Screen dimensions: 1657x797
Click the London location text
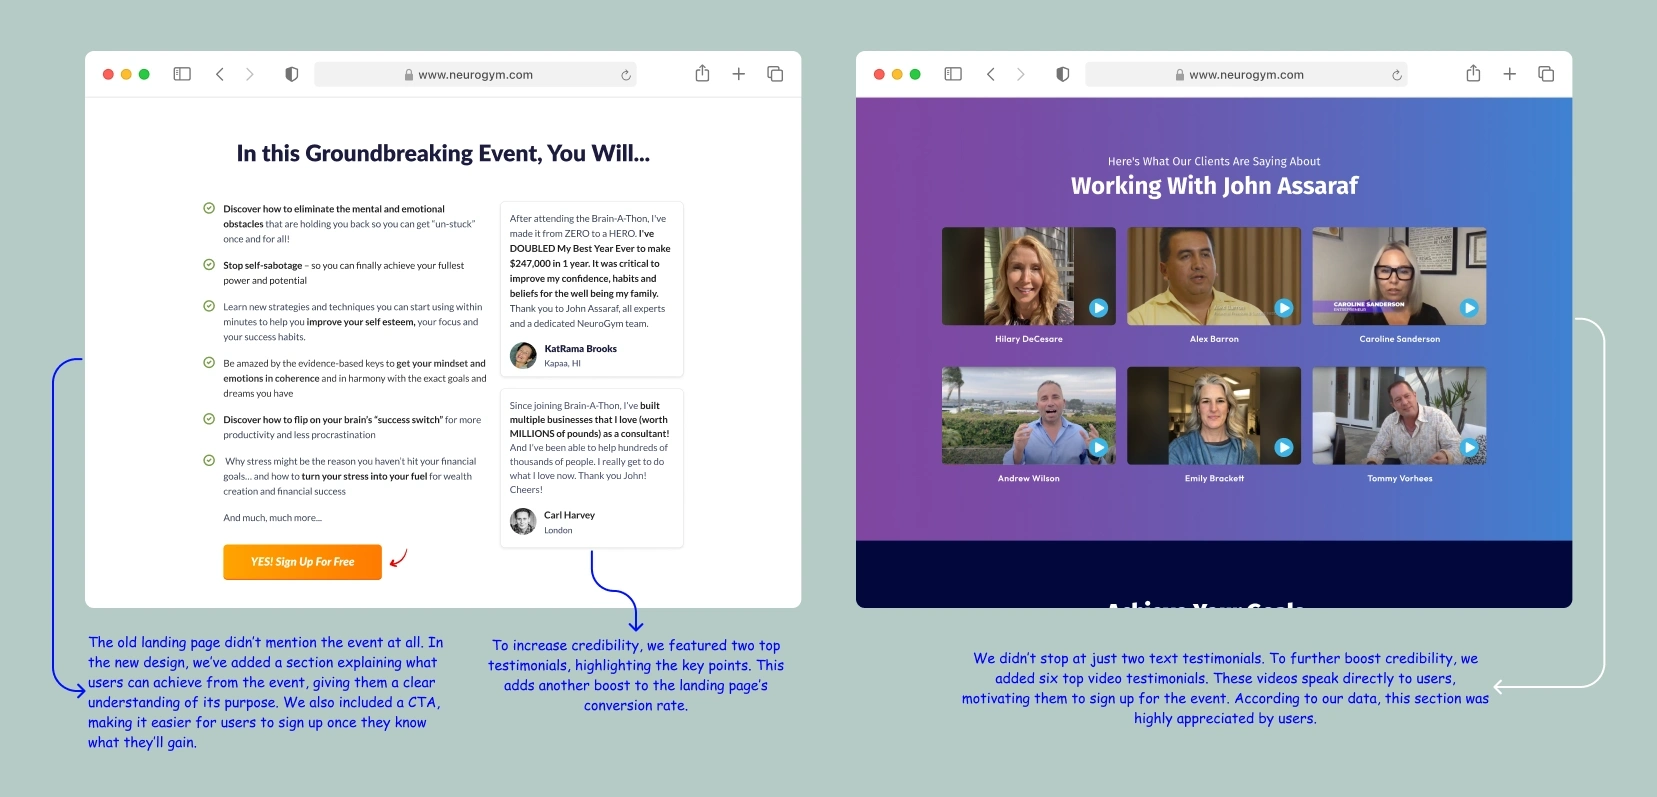pyautogui.click(x=558, y=531)
